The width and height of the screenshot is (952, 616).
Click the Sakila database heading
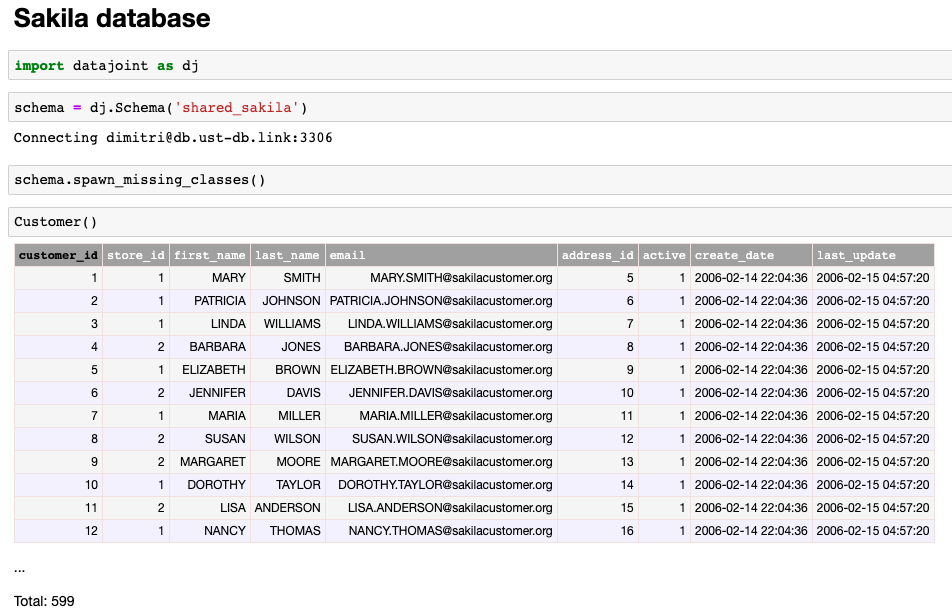pyautogui.click(x=112, y=18)
